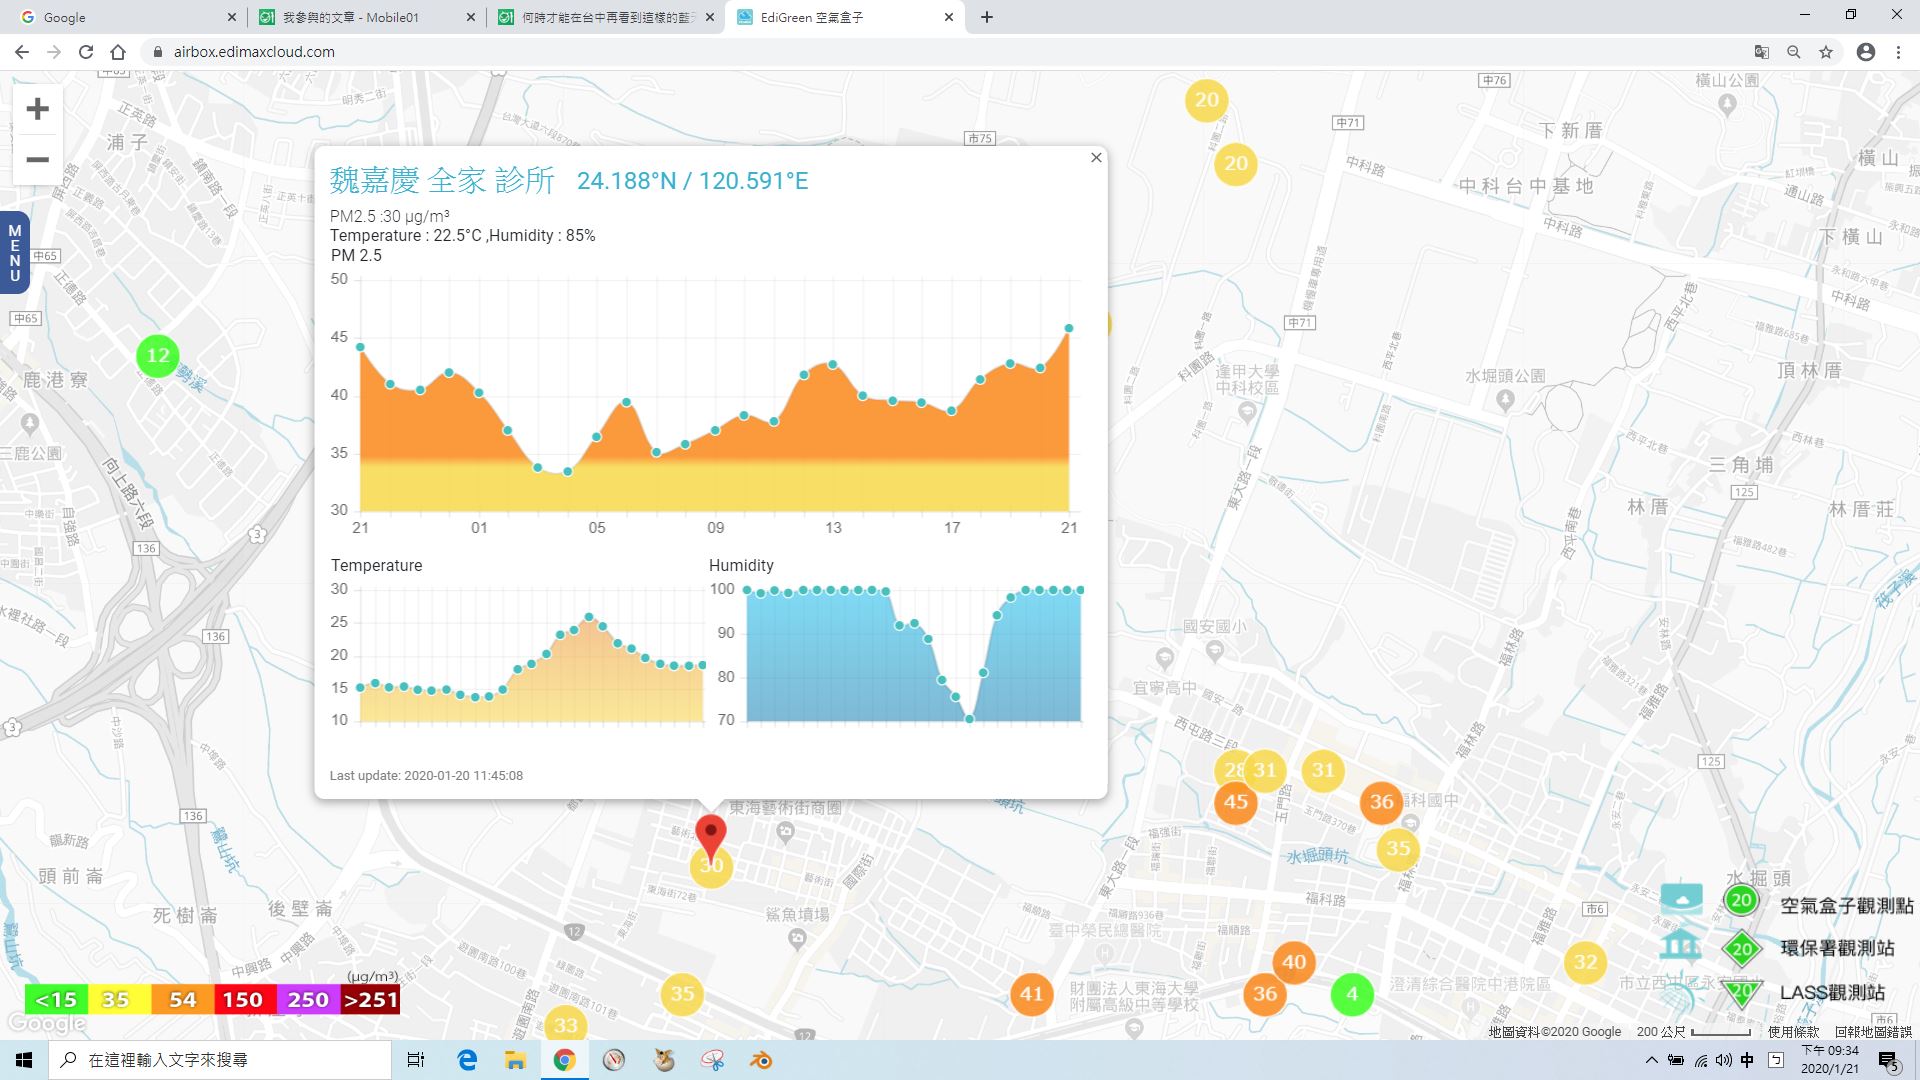Launch Microsoft Edge from taskbar
This screenshot has height=1080, width=1920.
(467, 1060)
